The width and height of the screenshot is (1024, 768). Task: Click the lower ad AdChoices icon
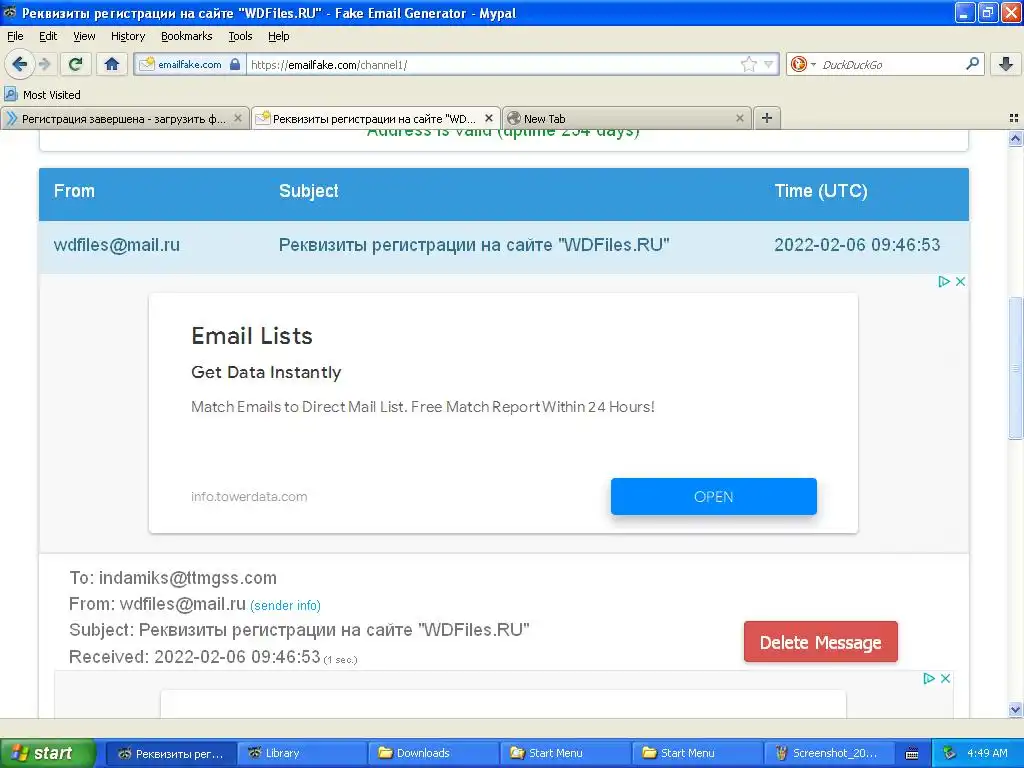click(x=929, y=679)
